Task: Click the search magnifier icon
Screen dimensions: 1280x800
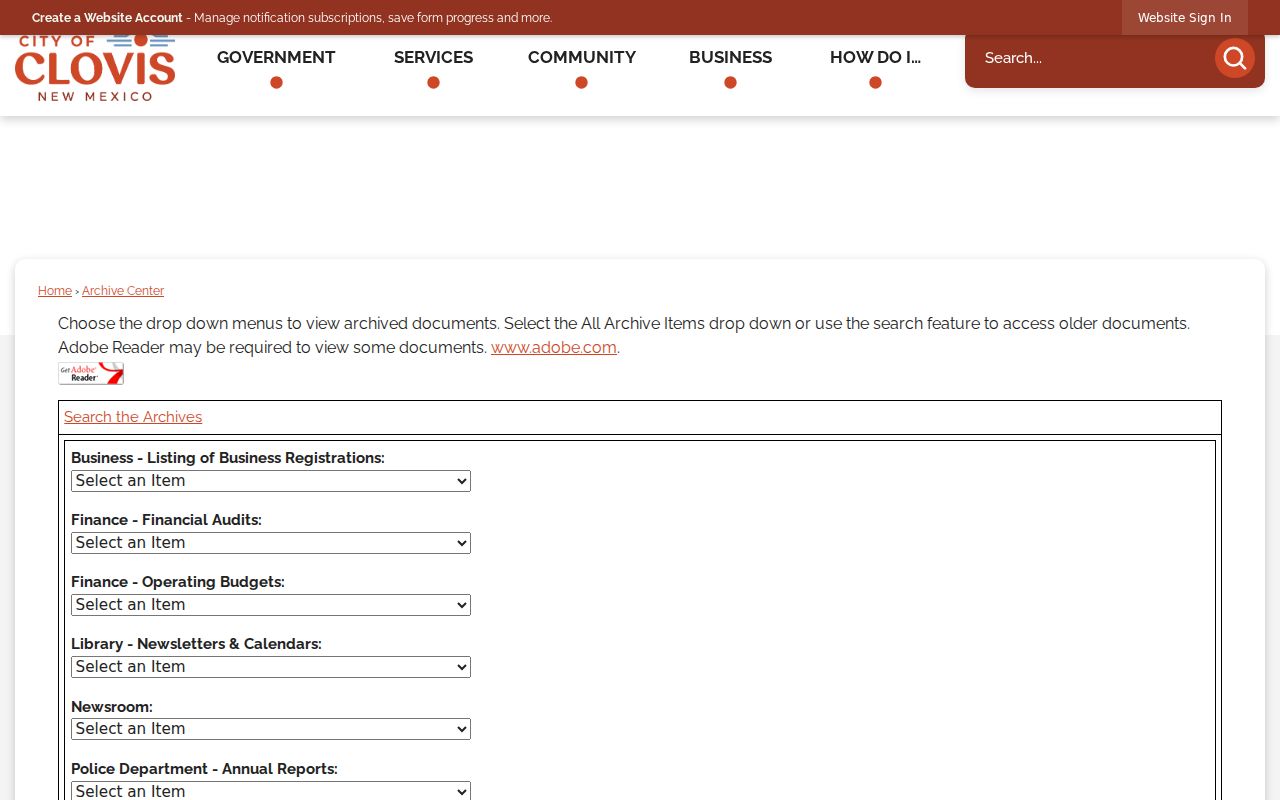Action: point(1235,58)
